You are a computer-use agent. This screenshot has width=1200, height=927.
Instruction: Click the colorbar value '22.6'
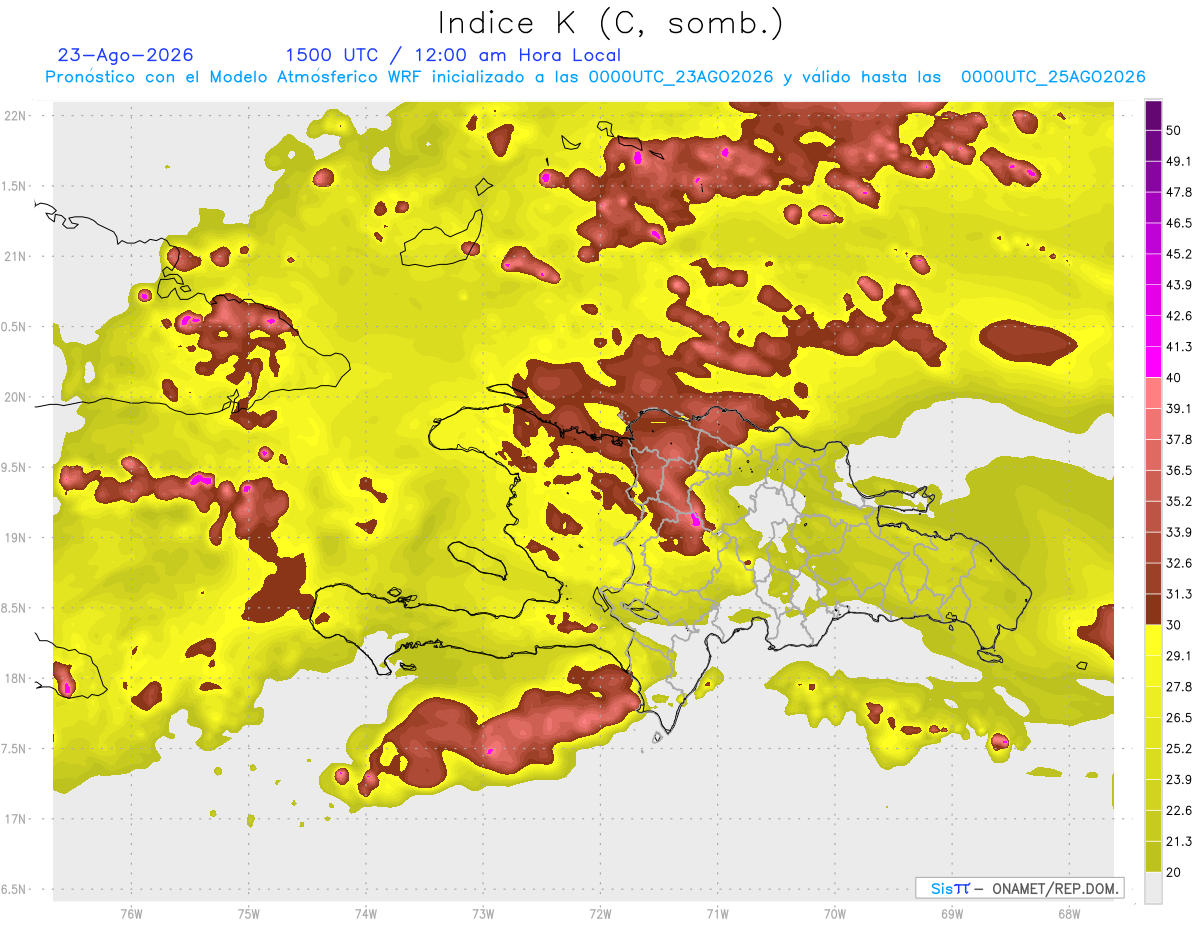tap(1178, 811)
